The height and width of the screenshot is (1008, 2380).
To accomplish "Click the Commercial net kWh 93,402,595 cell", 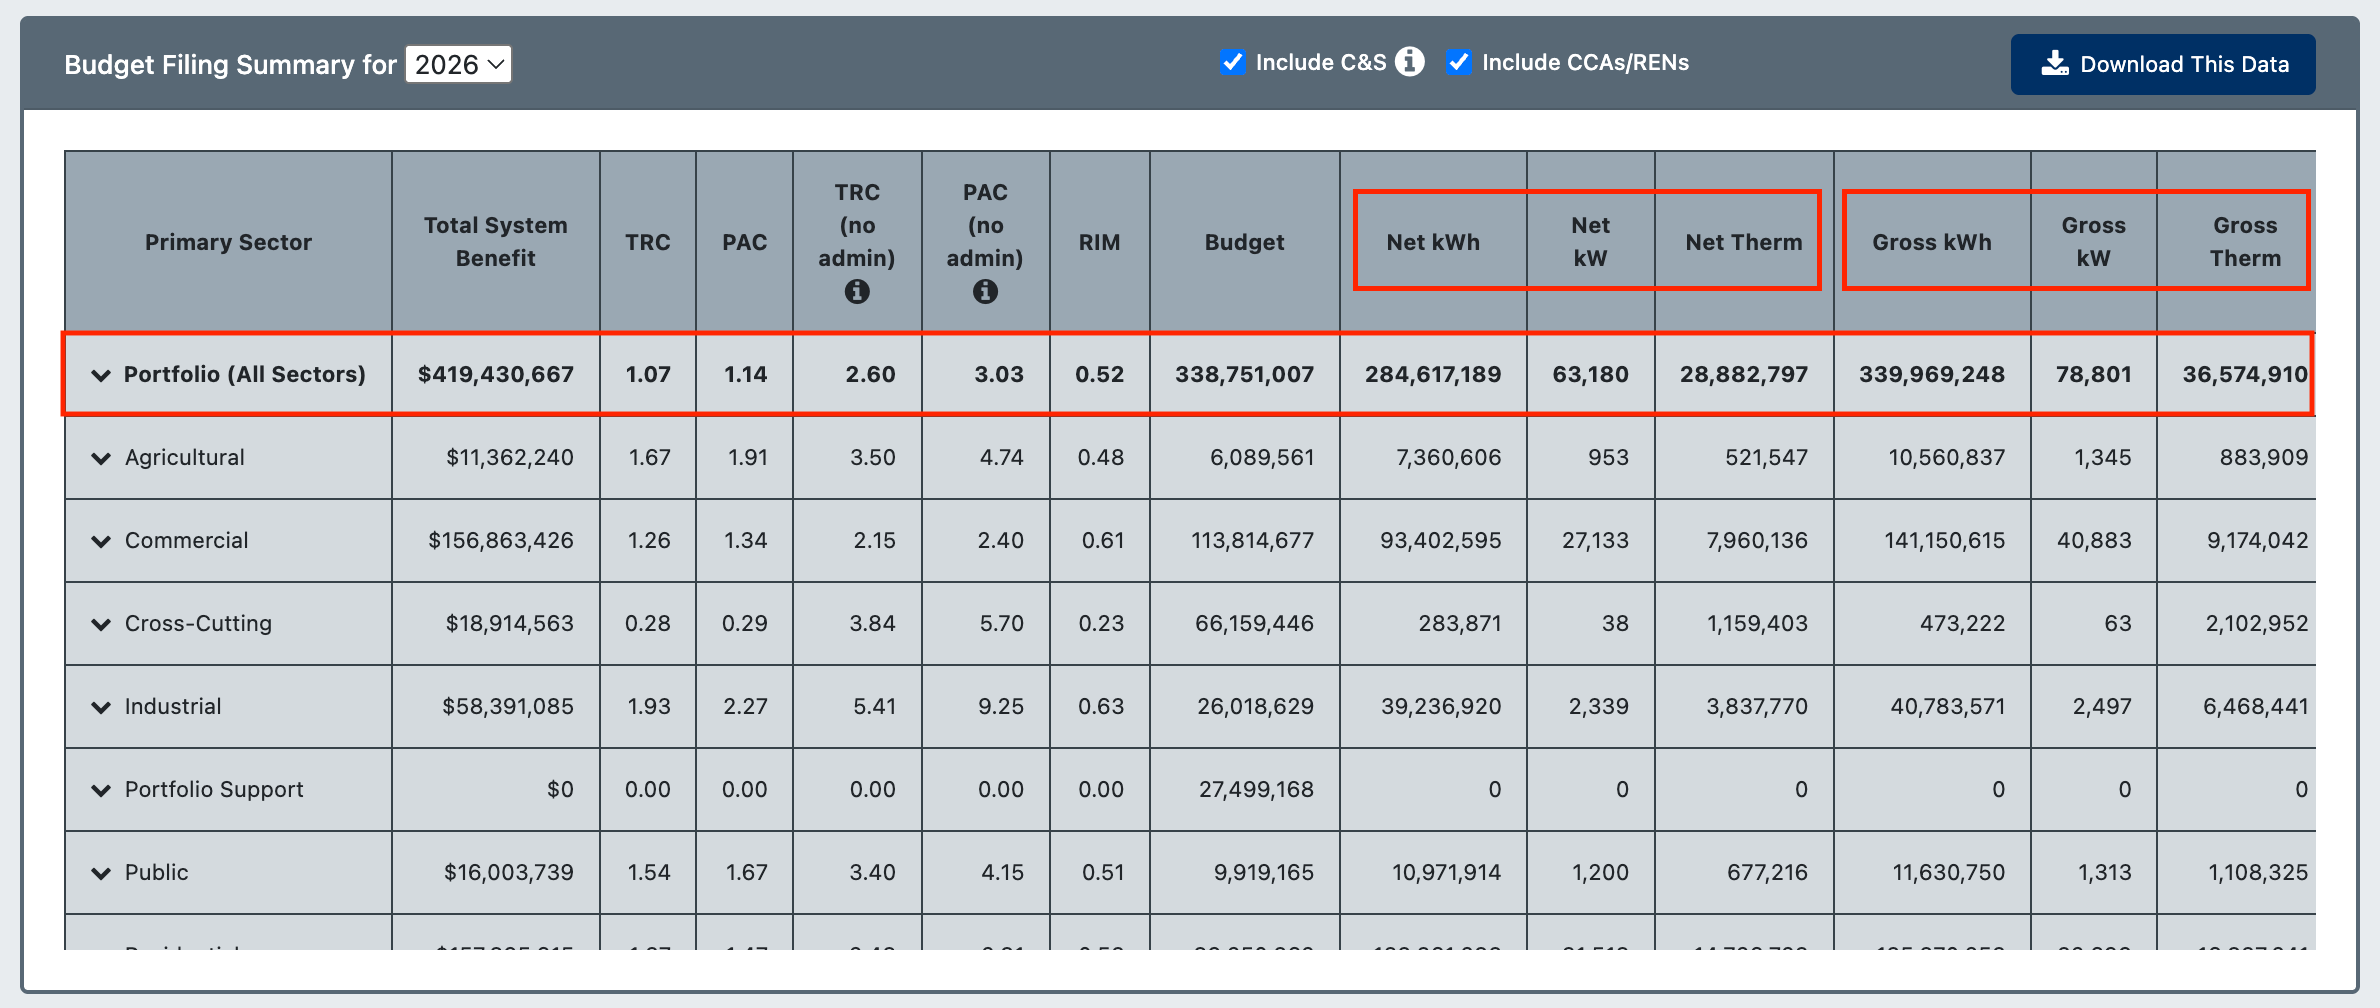I will [x=1433, y=540].
